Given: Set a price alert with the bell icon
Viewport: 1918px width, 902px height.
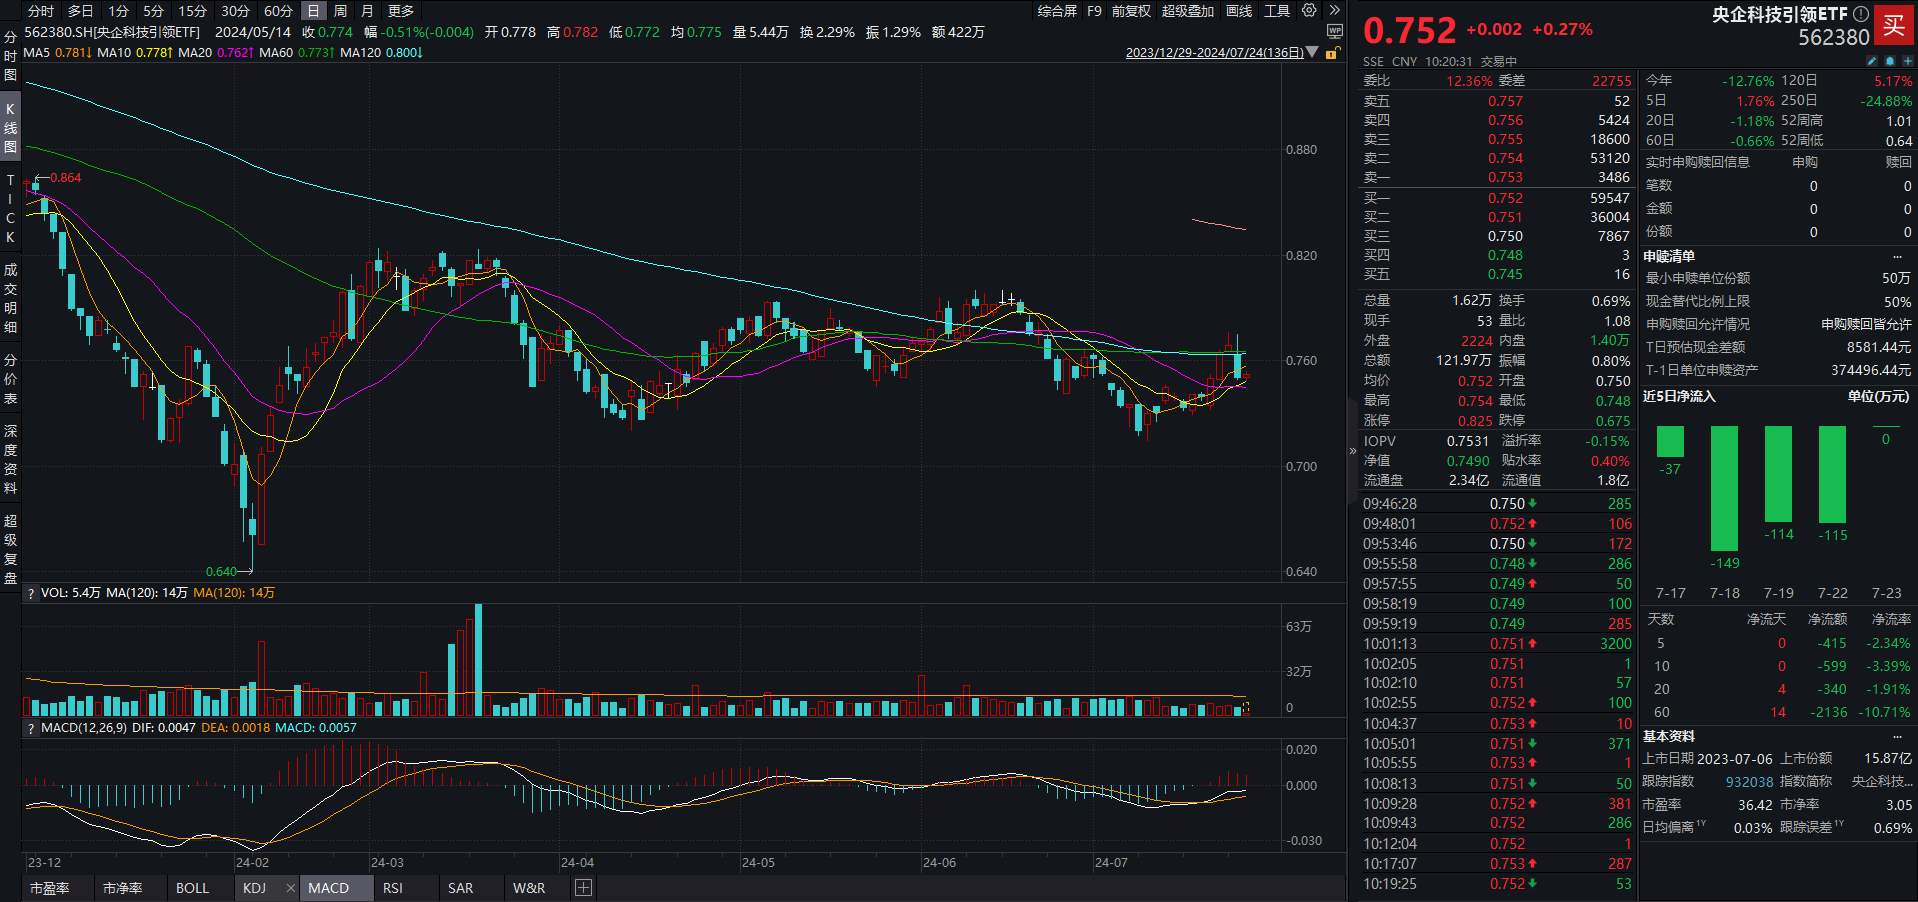Looking at the screenshot, I should [1890, 61].
